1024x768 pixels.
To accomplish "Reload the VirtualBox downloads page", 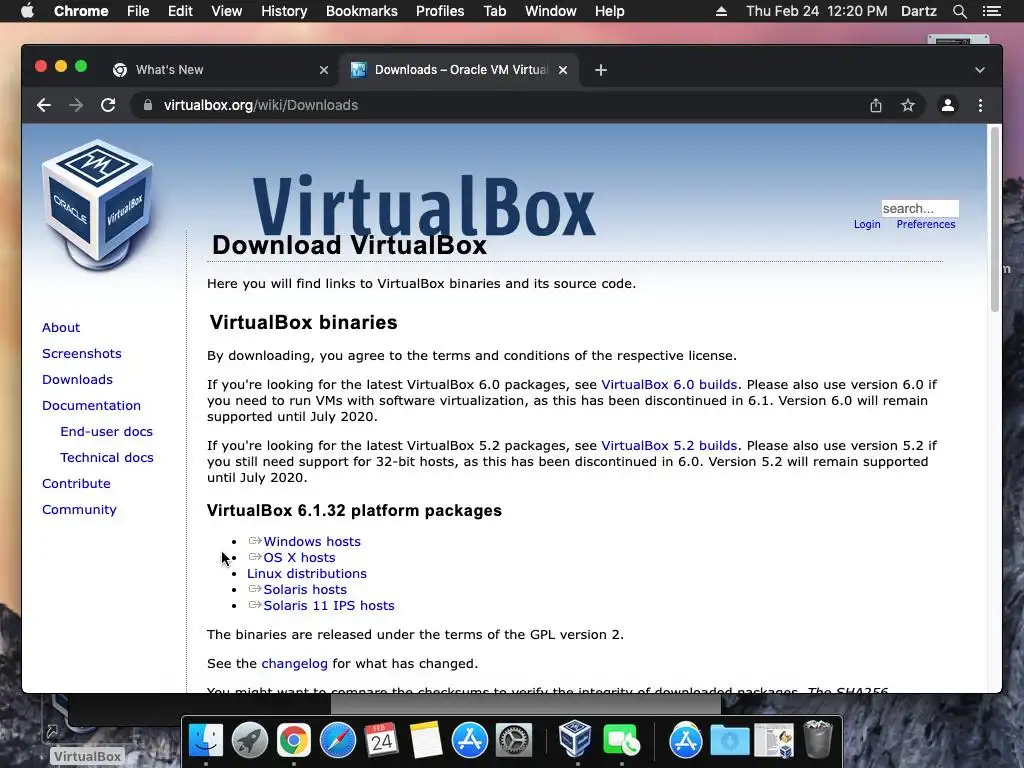I will coord(108,105).
